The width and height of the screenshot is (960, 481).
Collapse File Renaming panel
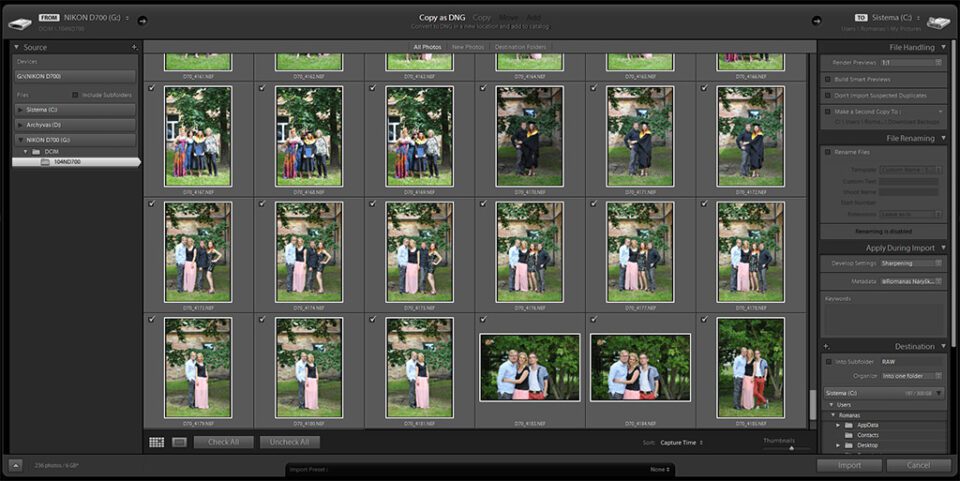[x=943, y=138]
